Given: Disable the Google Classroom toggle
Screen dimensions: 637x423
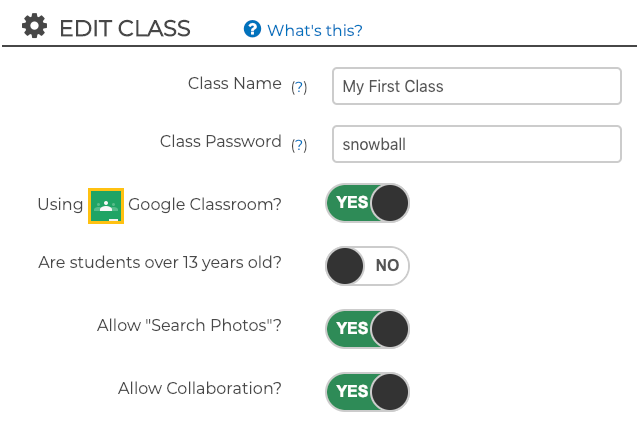Looking at the screenshot, I should pos(367,203).
